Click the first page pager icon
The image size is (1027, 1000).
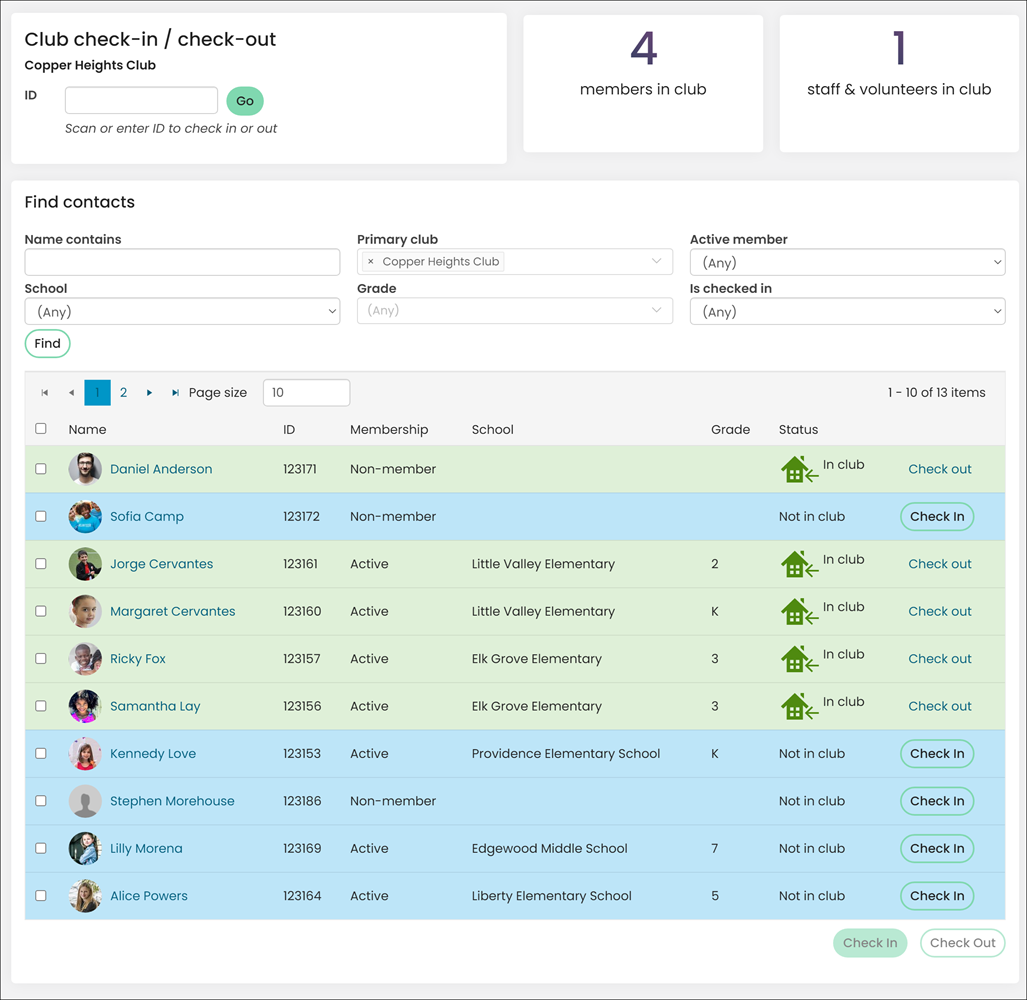coord(45,393)
